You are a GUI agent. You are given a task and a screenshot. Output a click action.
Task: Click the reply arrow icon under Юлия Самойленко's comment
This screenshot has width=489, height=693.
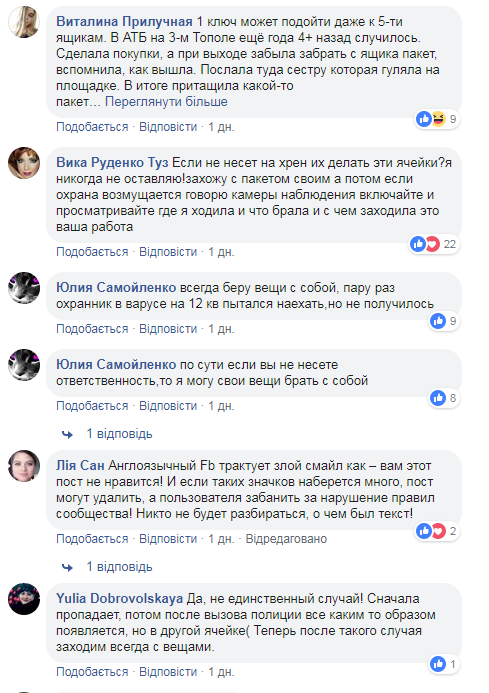pyautogui.click(x=68, y=434)
